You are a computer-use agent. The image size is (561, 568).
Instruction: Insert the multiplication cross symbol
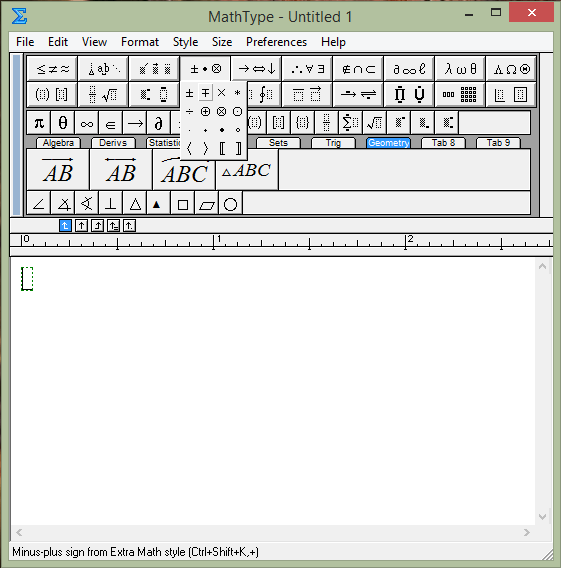point(221,93)
